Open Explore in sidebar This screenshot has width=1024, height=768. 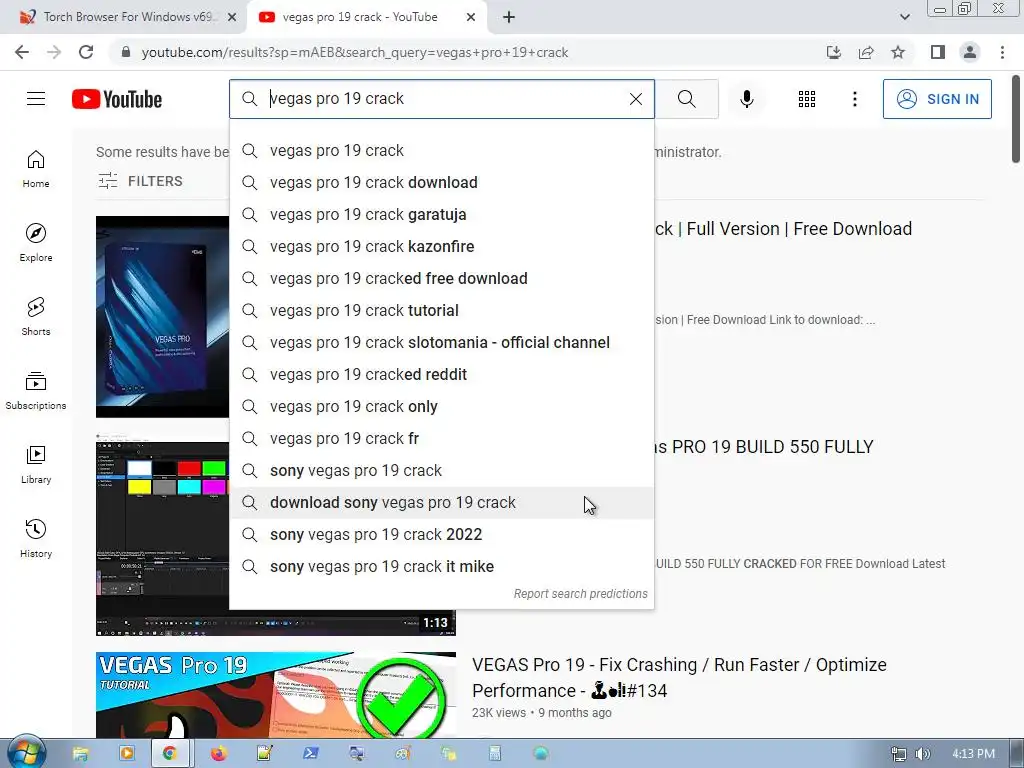(36, 243)
